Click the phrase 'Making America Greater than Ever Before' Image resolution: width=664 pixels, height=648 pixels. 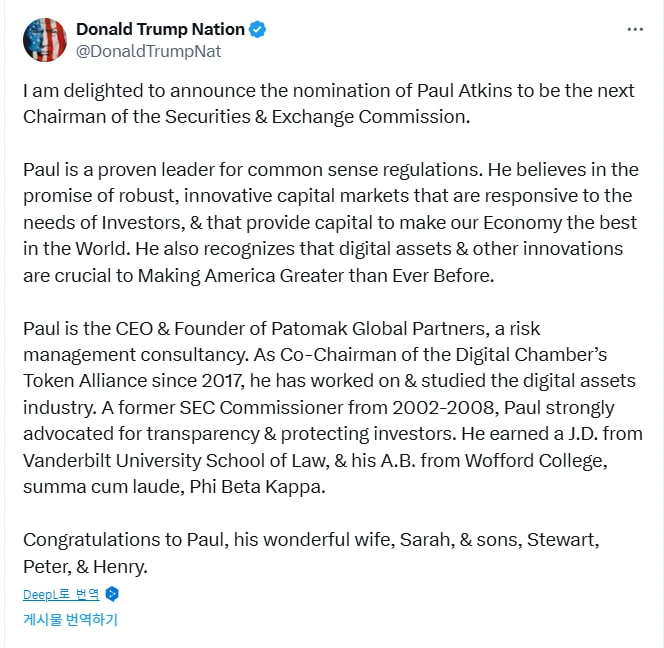(x=315, y=276)
